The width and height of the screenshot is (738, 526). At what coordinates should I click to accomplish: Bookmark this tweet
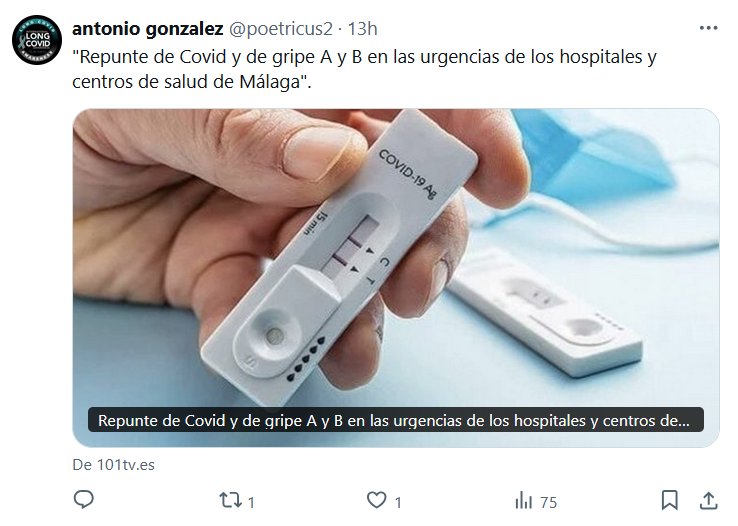(670, 500)
